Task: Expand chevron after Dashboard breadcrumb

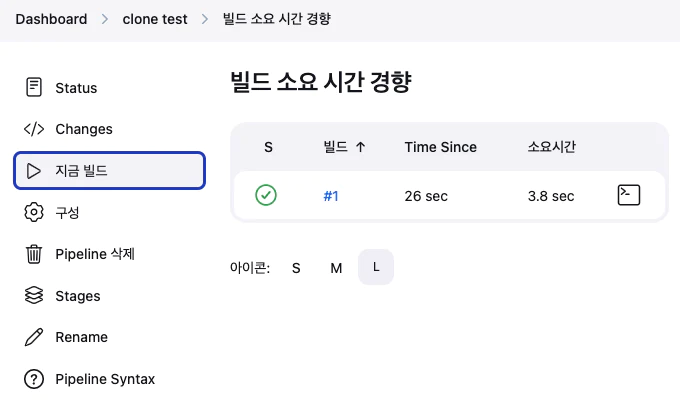Action: click(x=105, y=19)
